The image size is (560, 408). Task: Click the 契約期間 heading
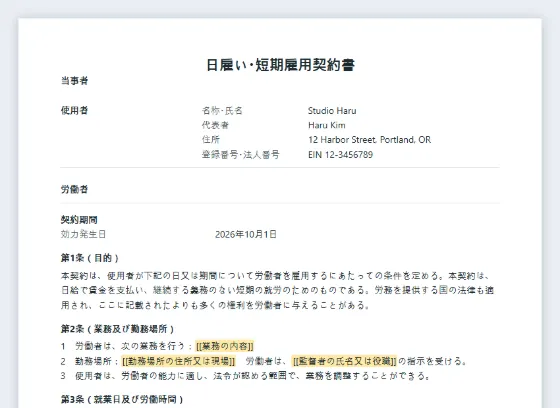click(79, 220)
